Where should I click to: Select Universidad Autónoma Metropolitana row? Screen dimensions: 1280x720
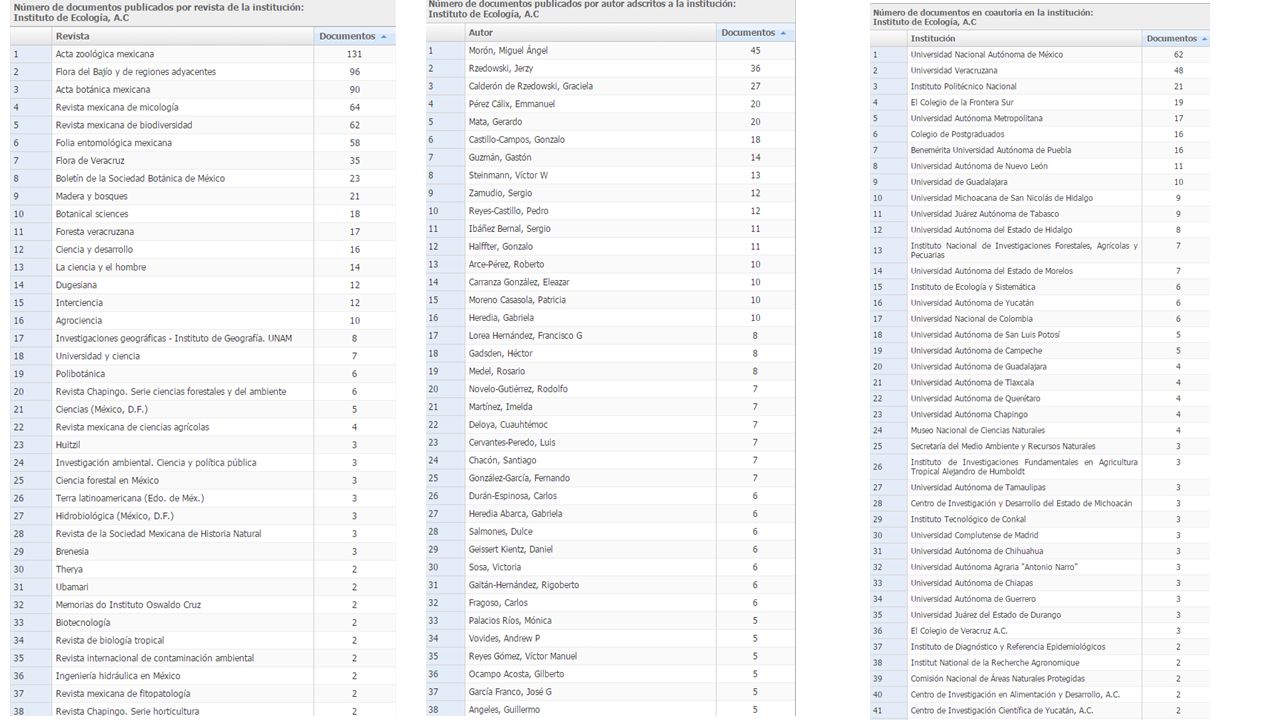[x=1040, y=119]
